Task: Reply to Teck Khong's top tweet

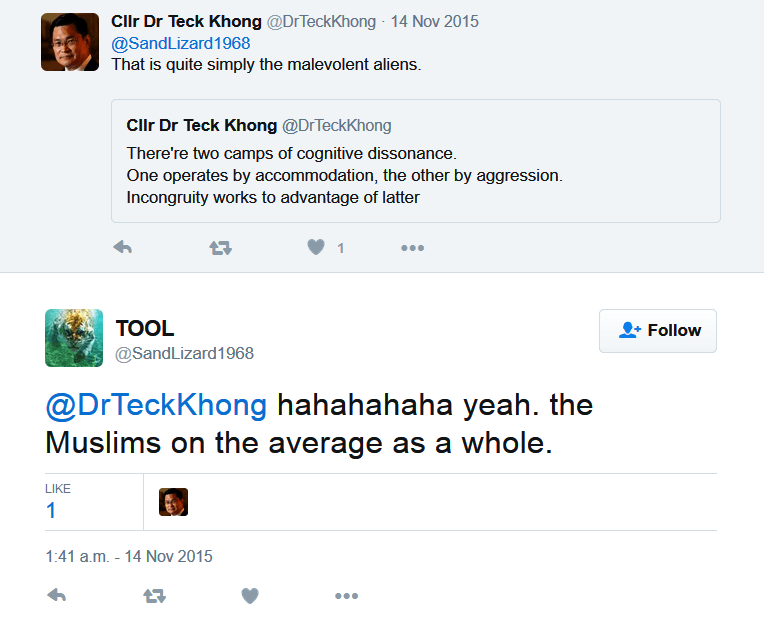Action: [122, 248]
